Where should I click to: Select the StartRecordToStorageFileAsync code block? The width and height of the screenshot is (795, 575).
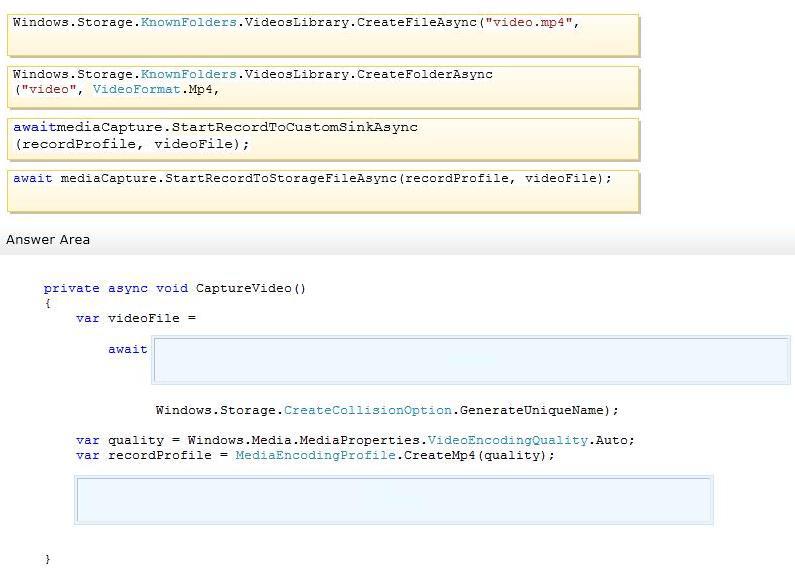[323, 192]
